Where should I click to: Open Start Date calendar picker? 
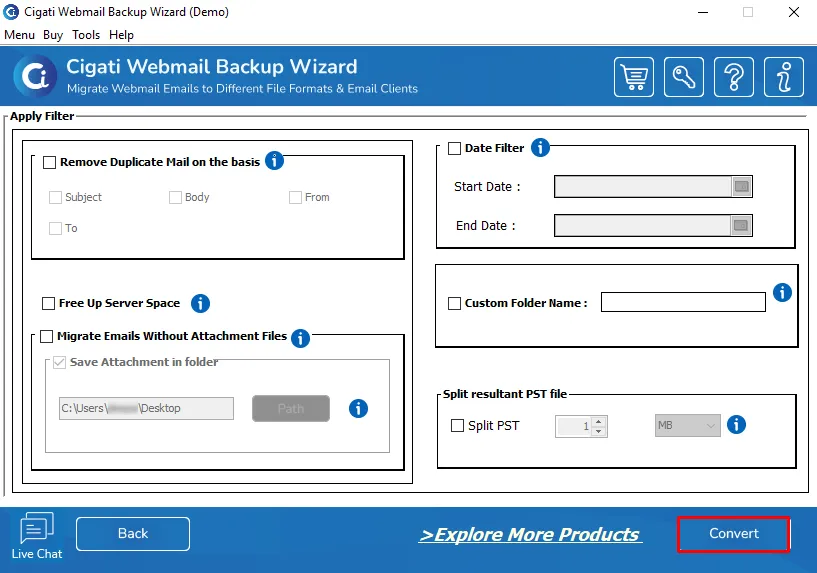coord(741,186)
